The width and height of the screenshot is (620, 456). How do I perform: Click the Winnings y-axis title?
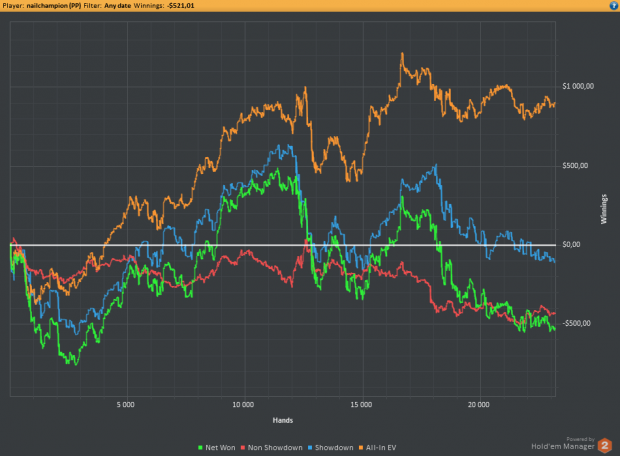click(604, 209)
